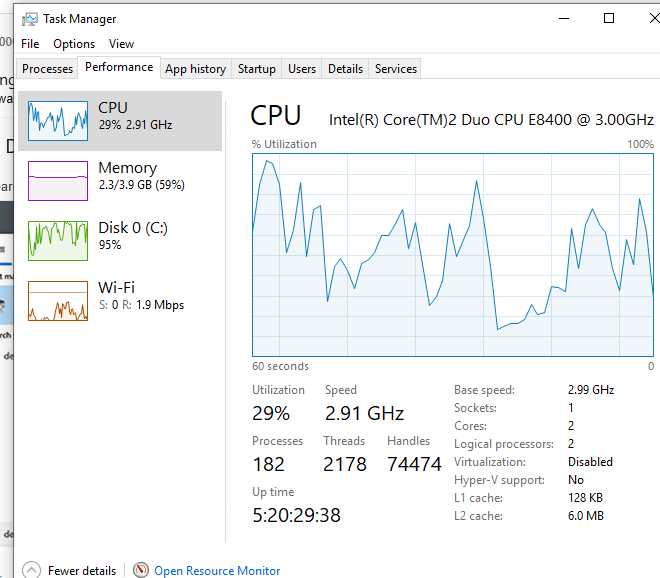
Task: Click the 100% graph scale label
Action: pos(641,144)
